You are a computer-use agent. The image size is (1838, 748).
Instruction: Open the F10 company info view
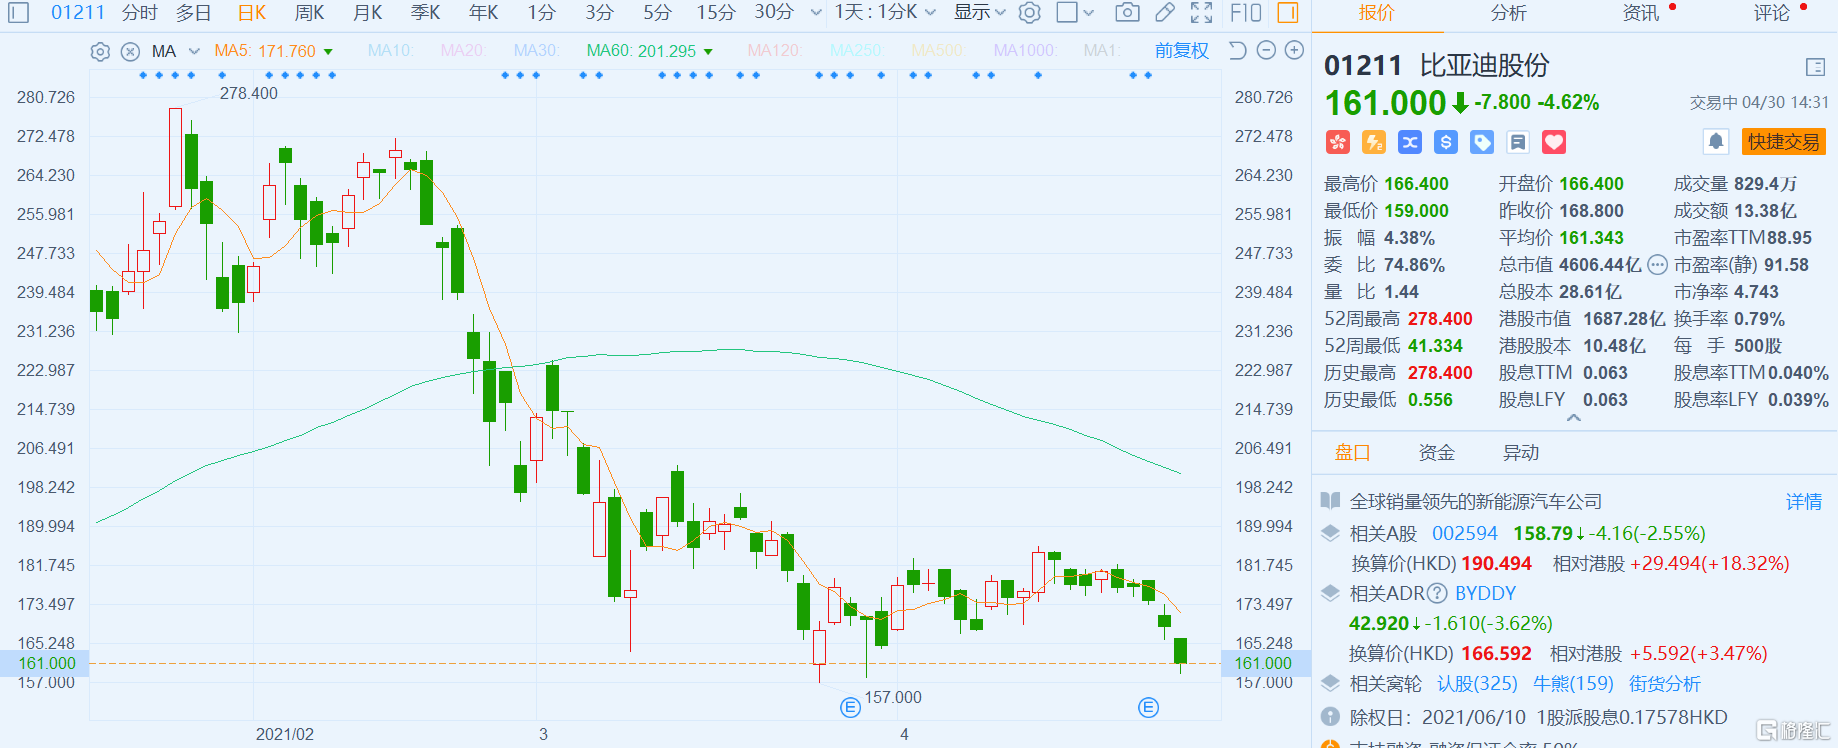1245,13
